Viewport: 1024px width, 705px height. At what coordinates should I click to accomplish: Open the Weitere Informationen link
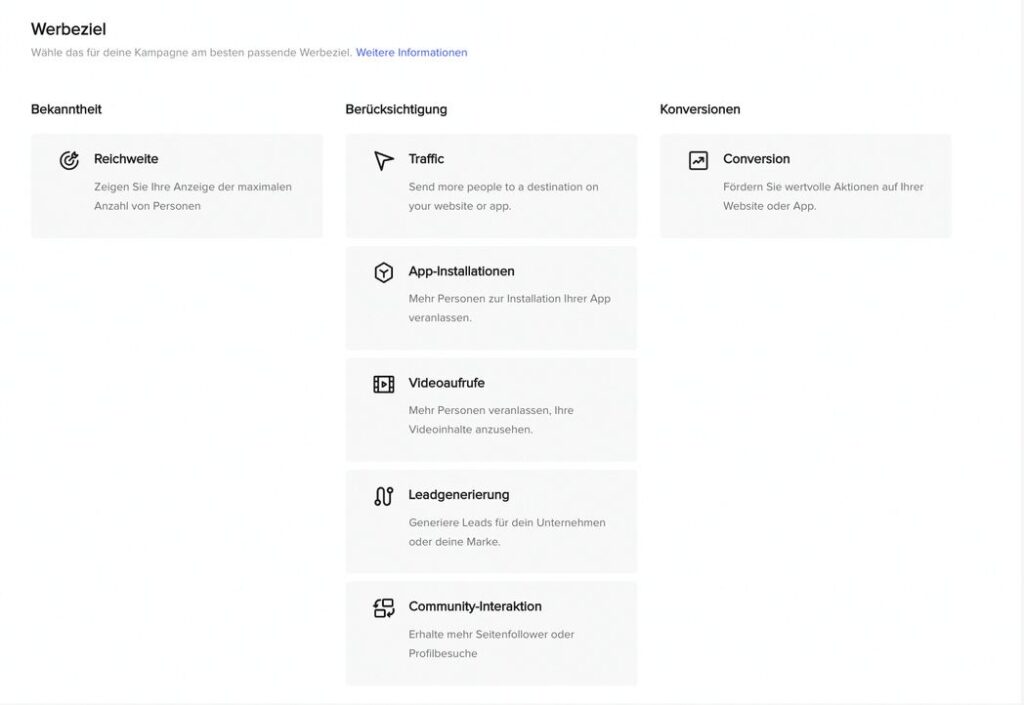[411, 52]
